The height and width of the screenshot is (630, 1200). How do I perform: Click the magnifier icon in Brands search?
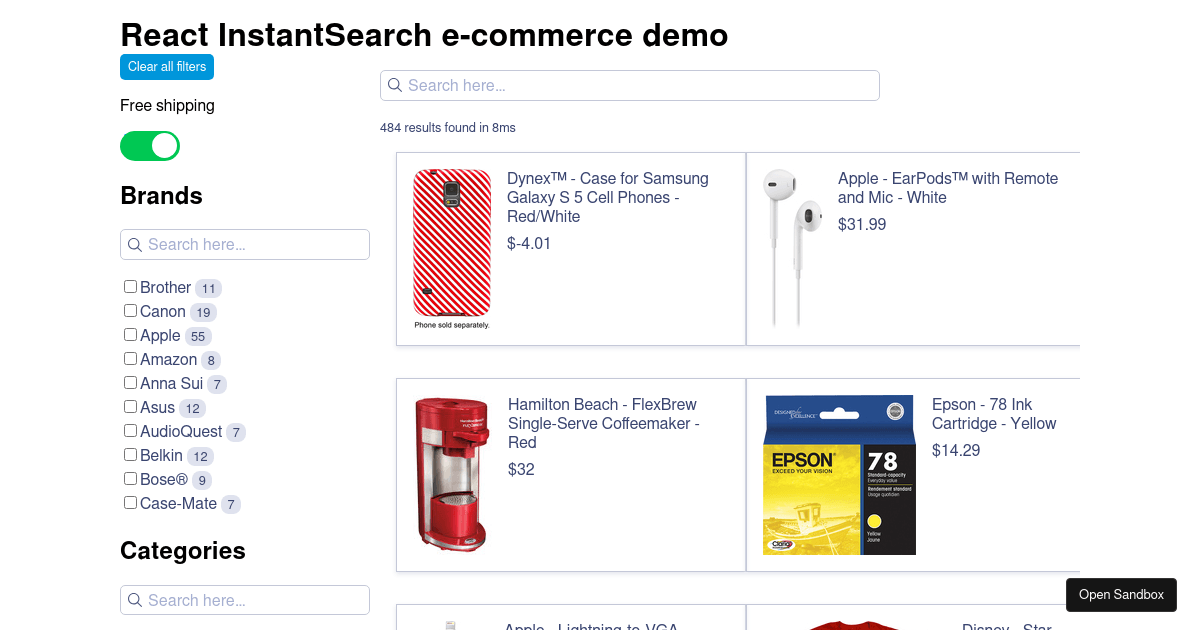135,245
